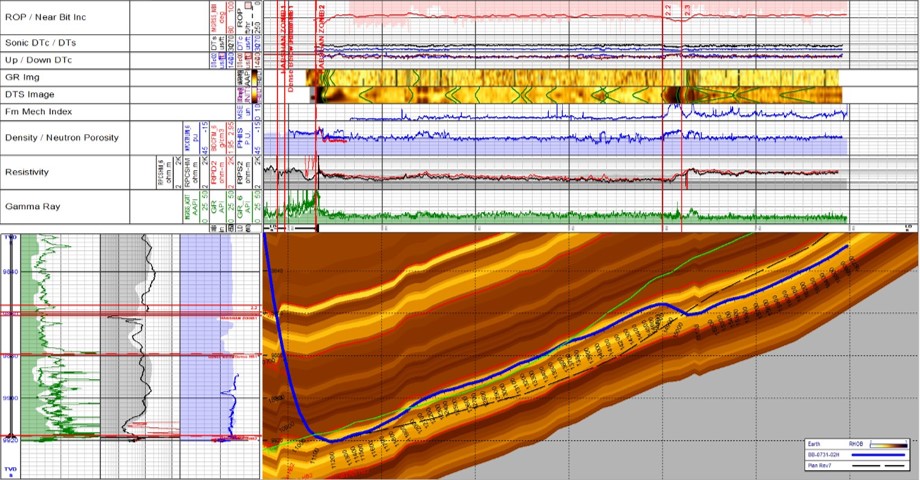Viewport: 920px width, 480px height.
Task: Click the PHIS curve header
Action: pyautogui.click(x=240, y=137)
